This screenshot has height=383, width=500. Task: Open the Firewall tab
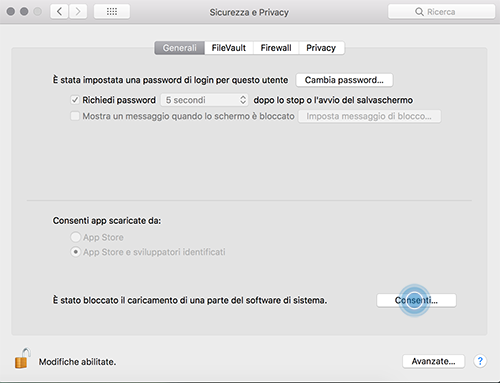coord(276,48)
